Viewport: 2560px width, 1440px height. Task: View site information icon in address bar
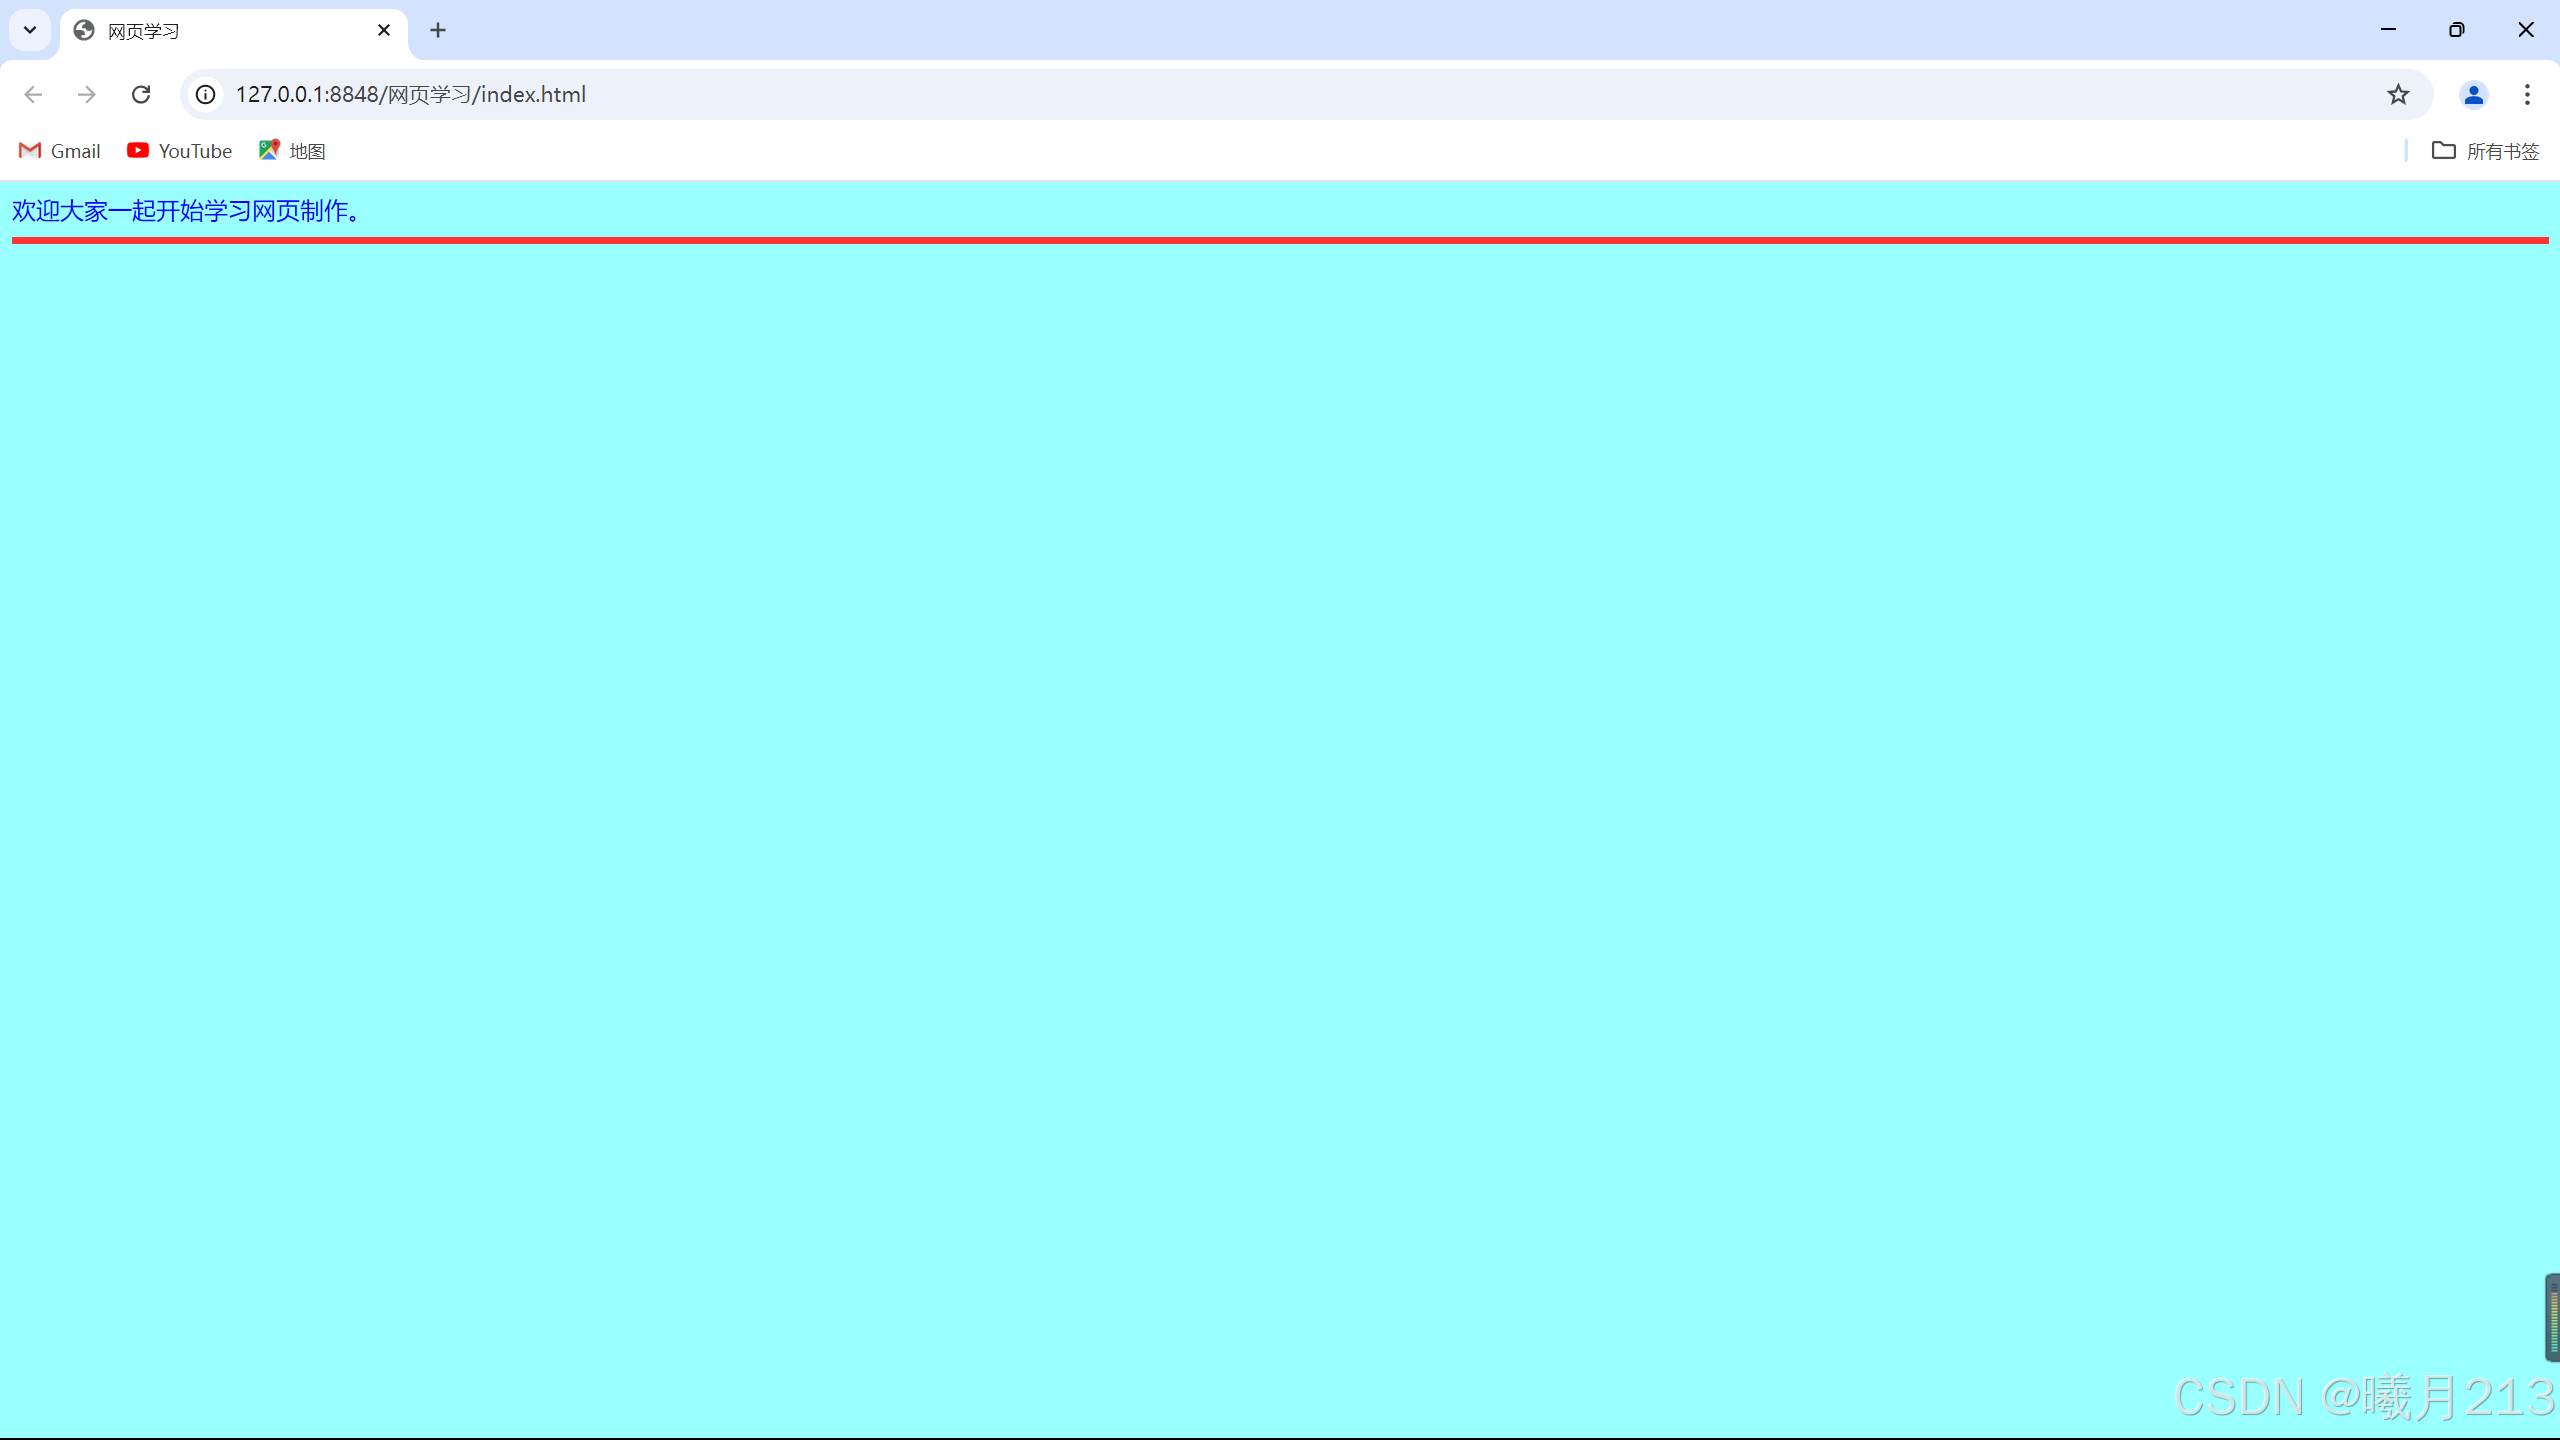point(205,94)
